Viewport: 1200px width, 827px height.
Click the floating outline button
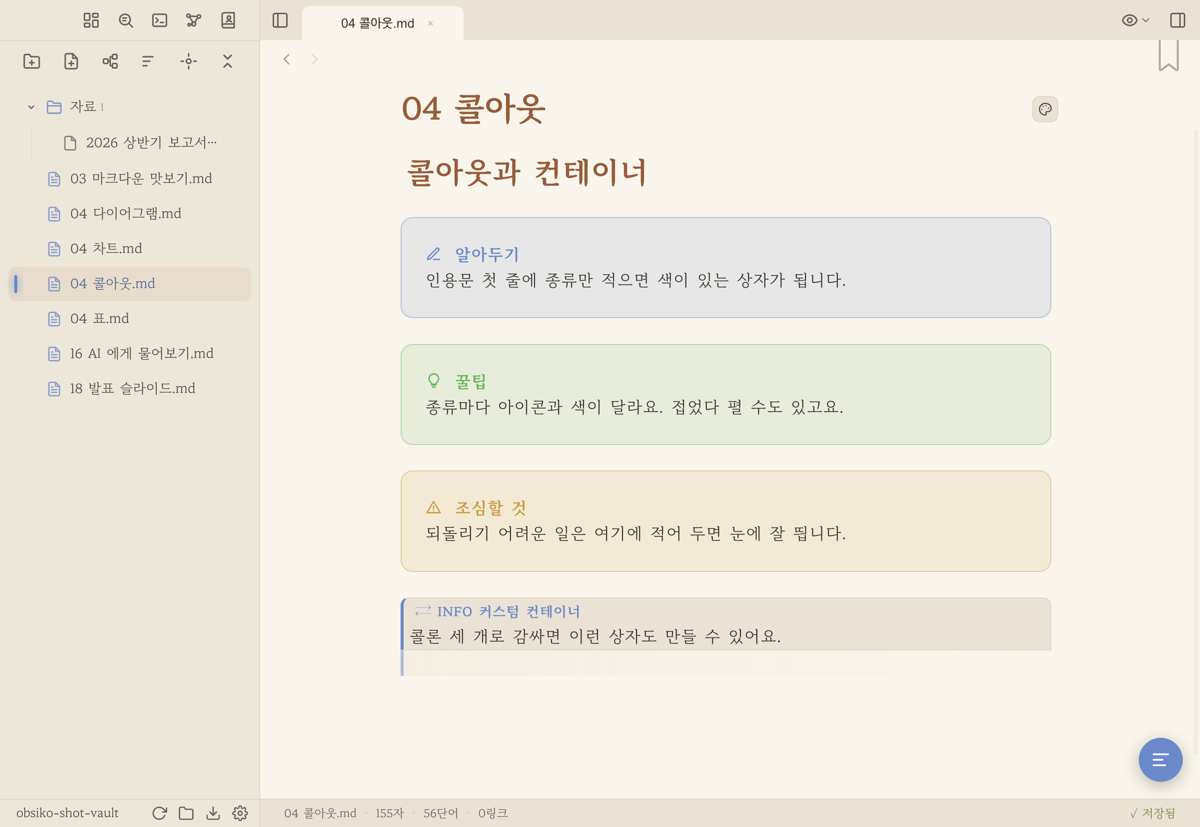click(1160, 760)
